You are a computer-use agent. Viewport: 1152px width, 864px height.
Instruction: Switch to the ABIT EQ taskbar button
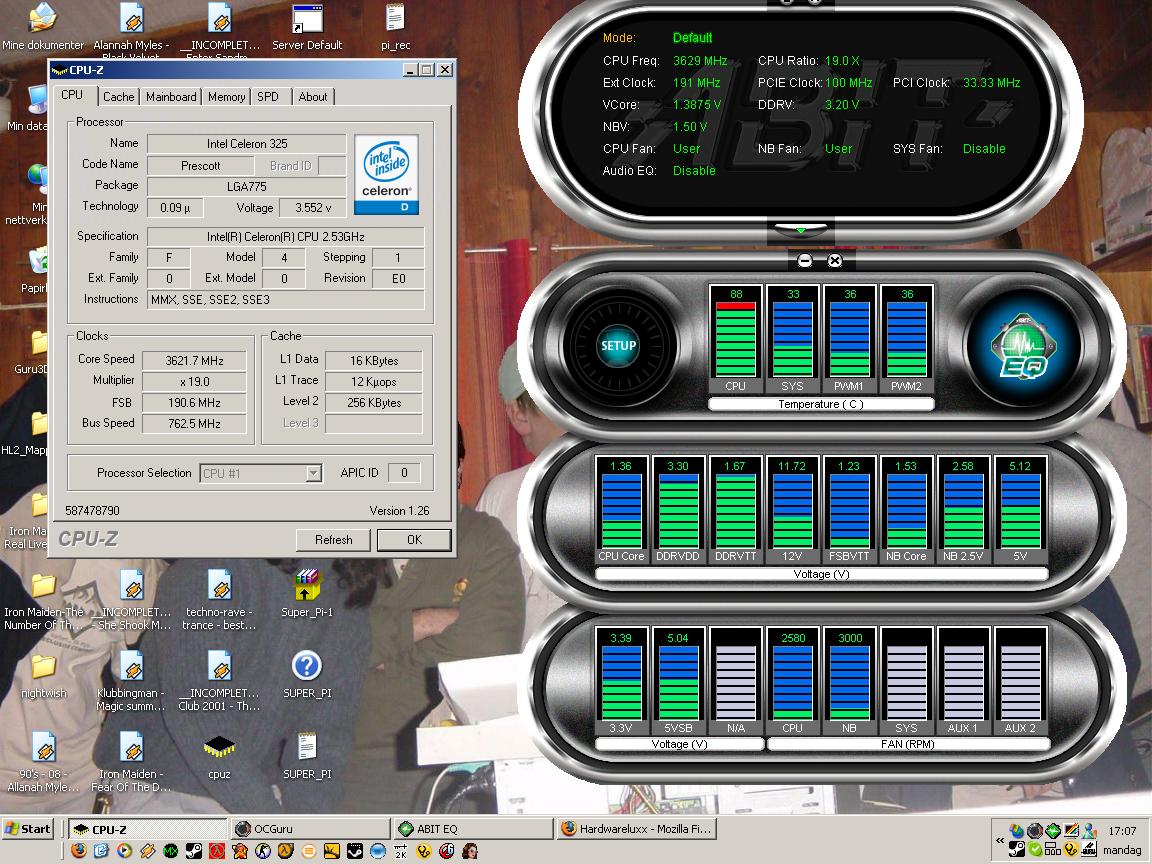pos(473,829)
